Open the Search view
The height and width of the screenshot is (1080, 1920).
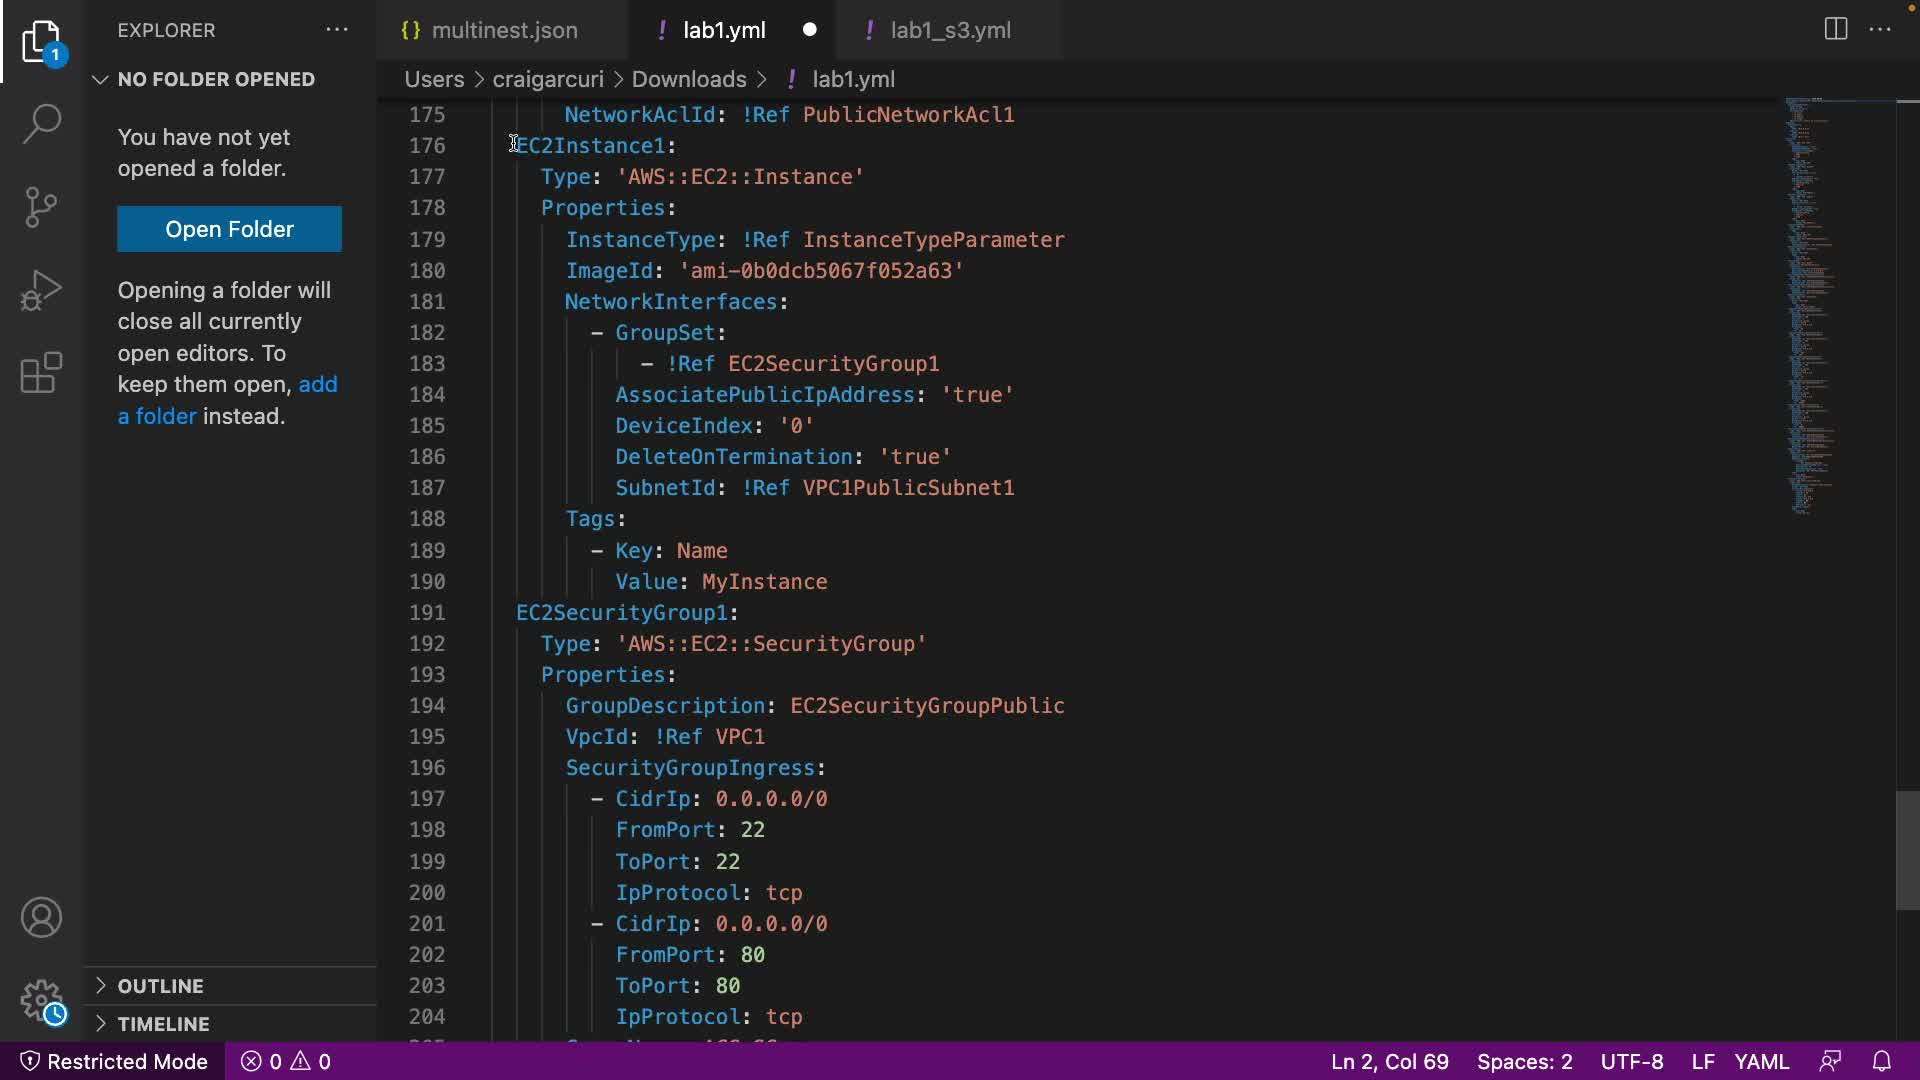pos(41,124)
